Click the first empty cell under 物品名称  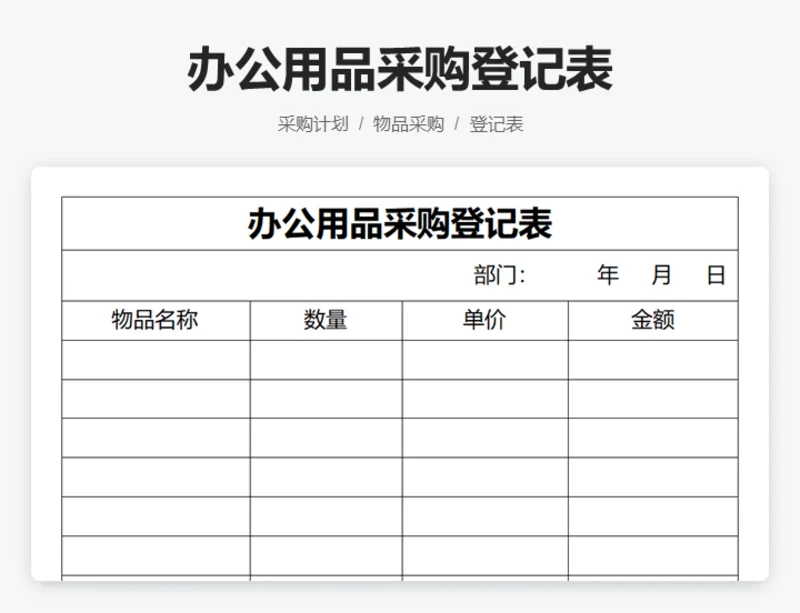click(x=156, y=360)
